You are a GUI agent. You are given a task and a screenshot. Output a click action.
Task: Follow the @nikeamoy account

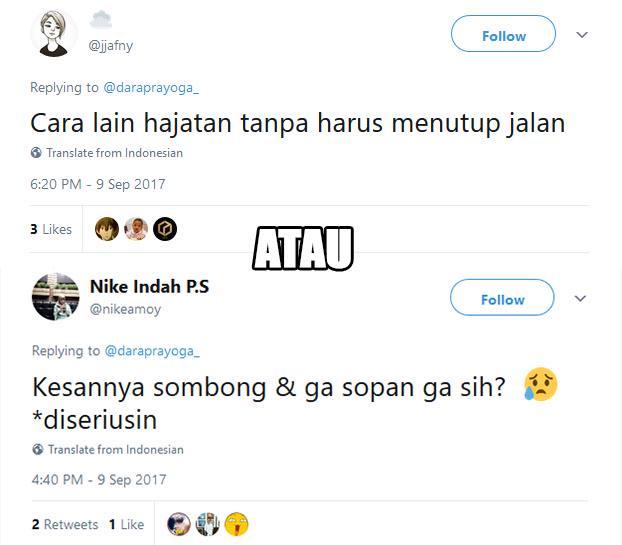point(502,297)
